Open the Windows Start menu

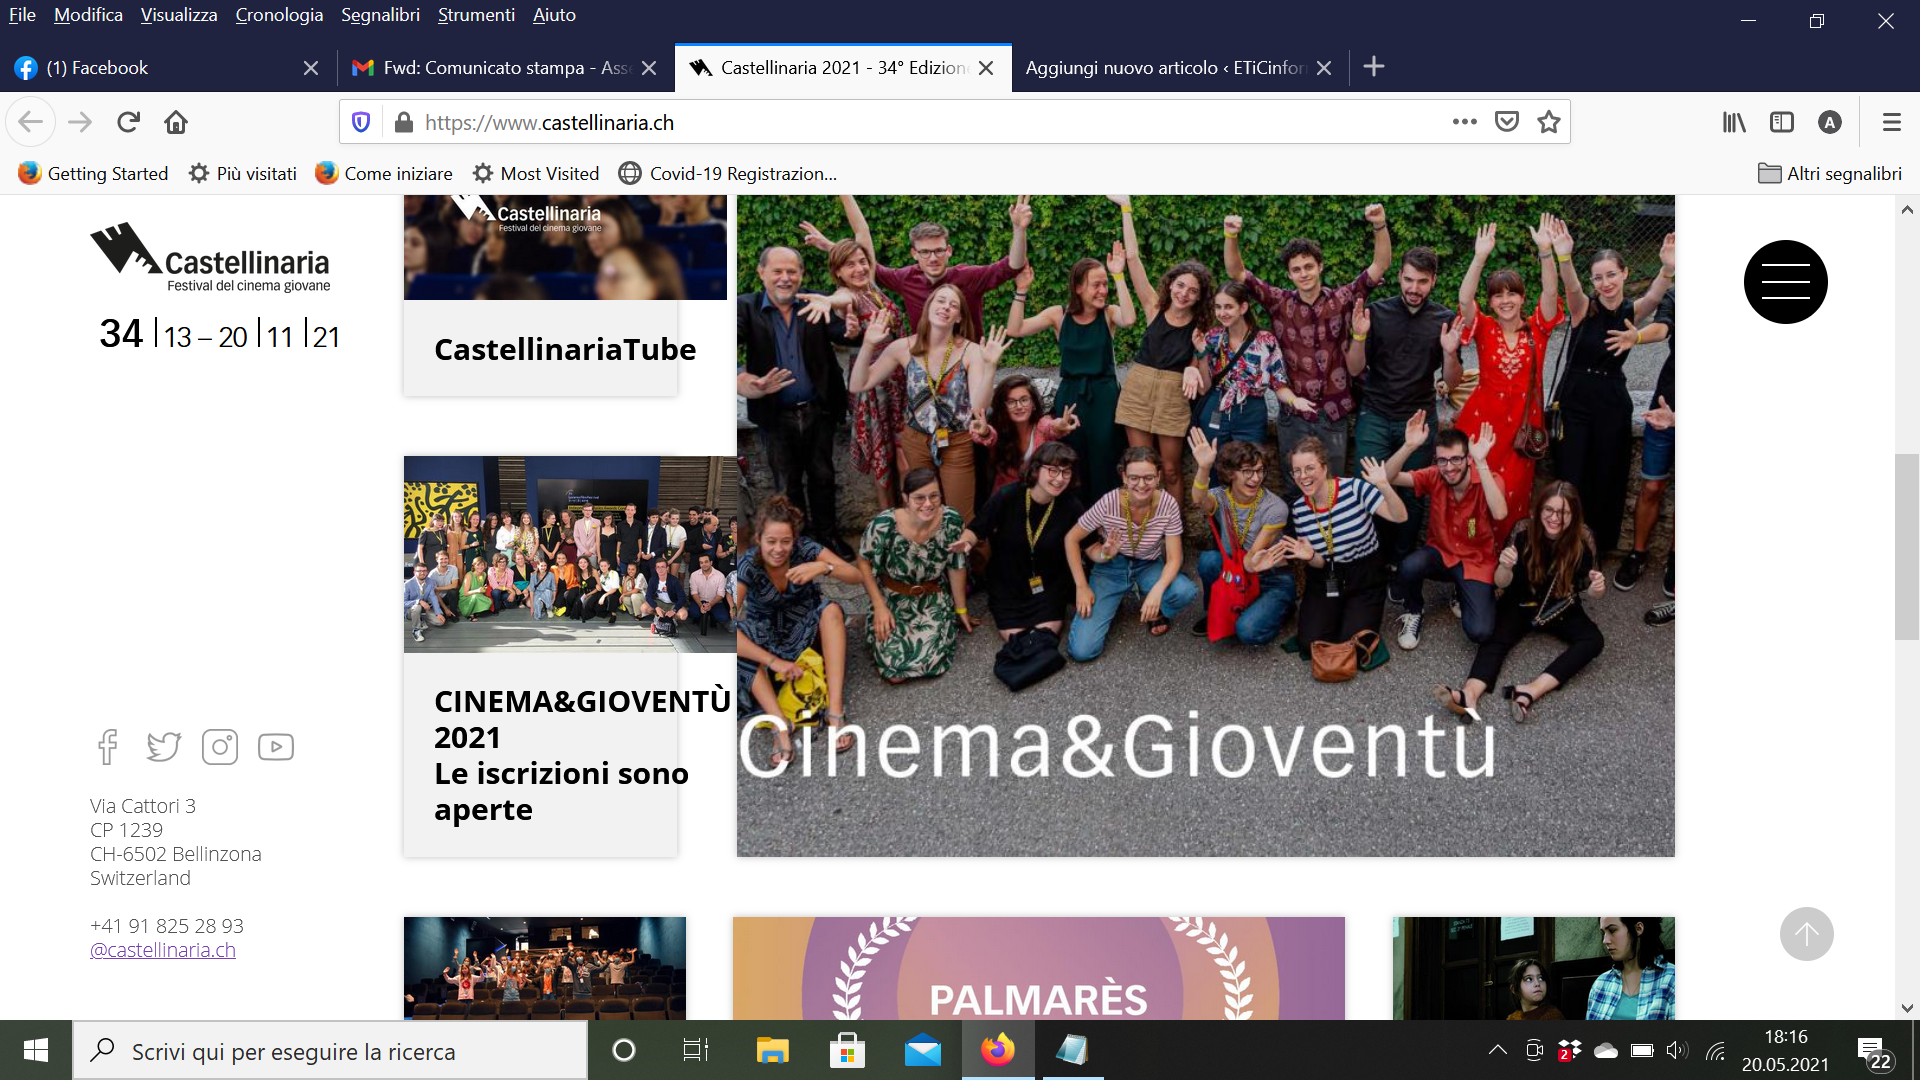coord(36,1050)
